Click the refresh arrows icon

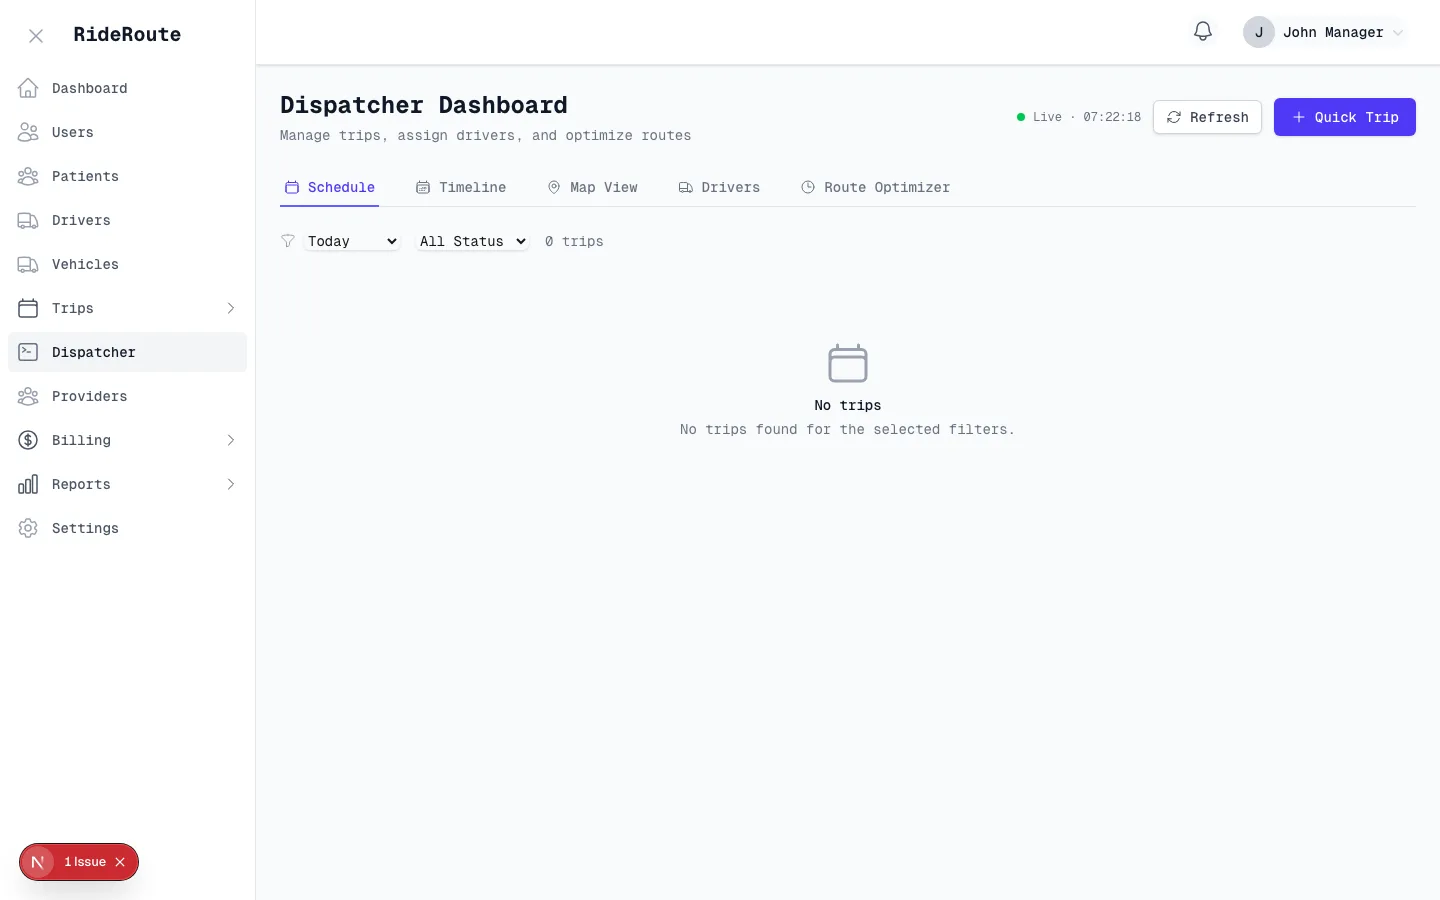(x=1174, y=117)
